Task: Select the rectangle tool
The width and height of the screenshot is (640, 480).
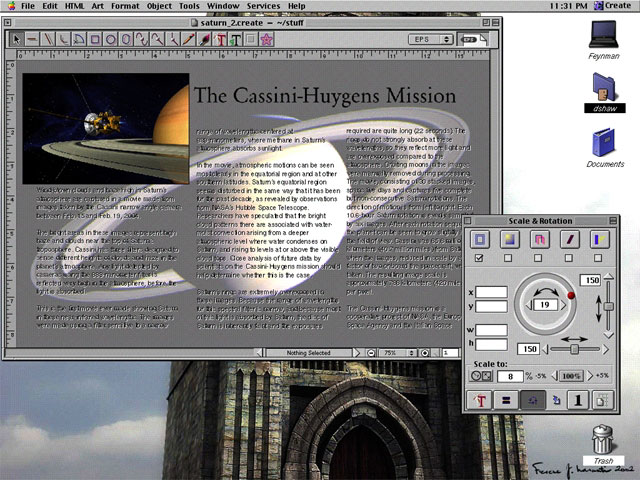Action: 95,40
